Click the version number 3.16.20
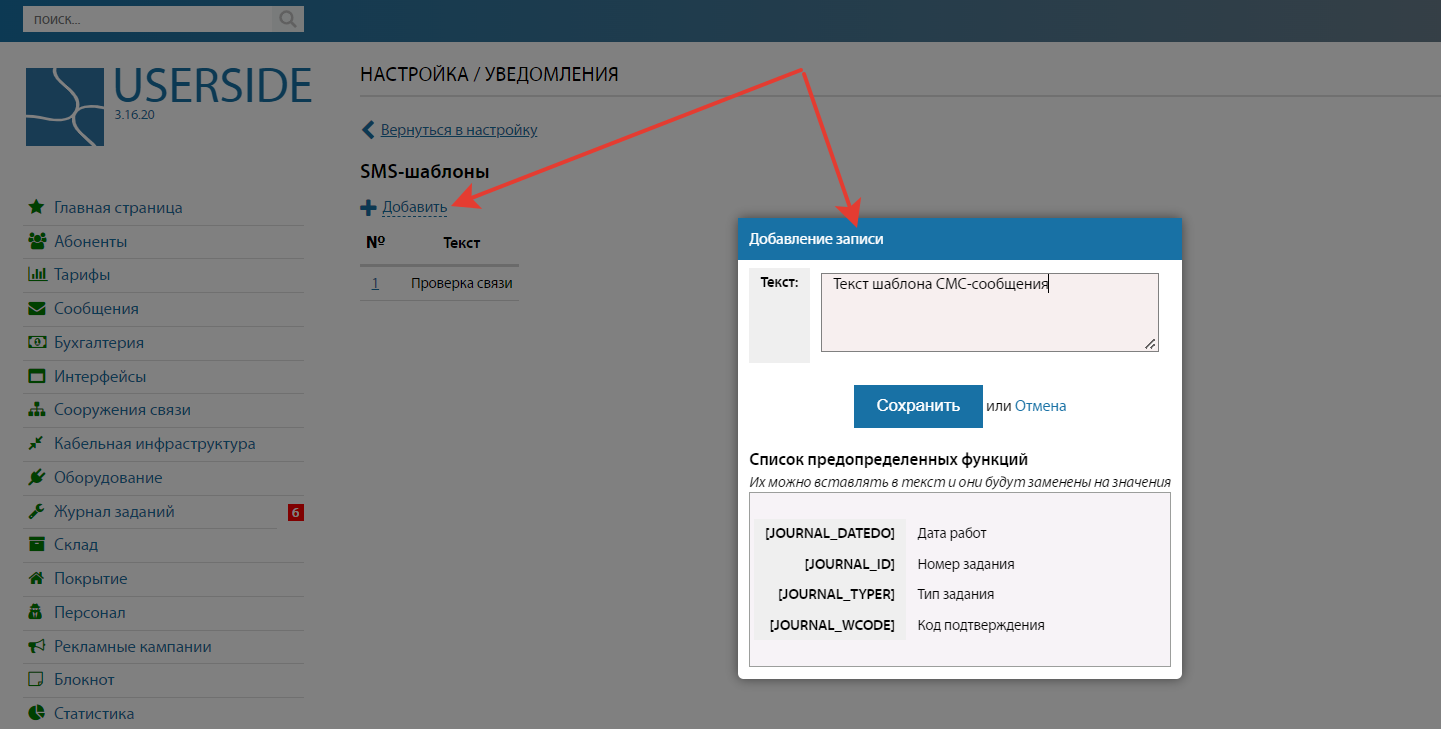 coord(134,115)
